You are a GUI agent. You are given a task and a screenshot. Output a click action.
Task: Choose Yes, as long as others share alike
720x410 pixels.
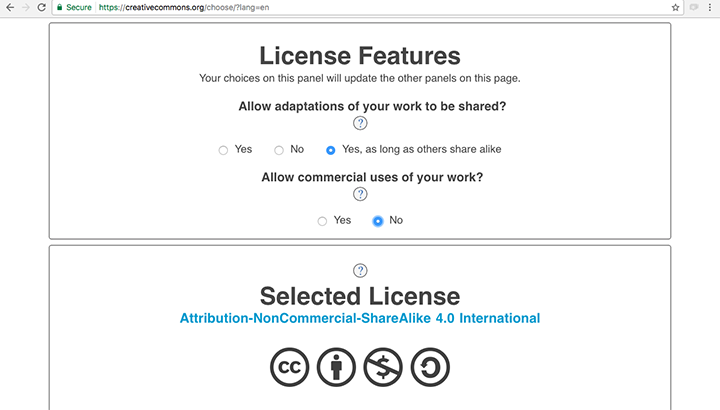[x=331, y=150]
